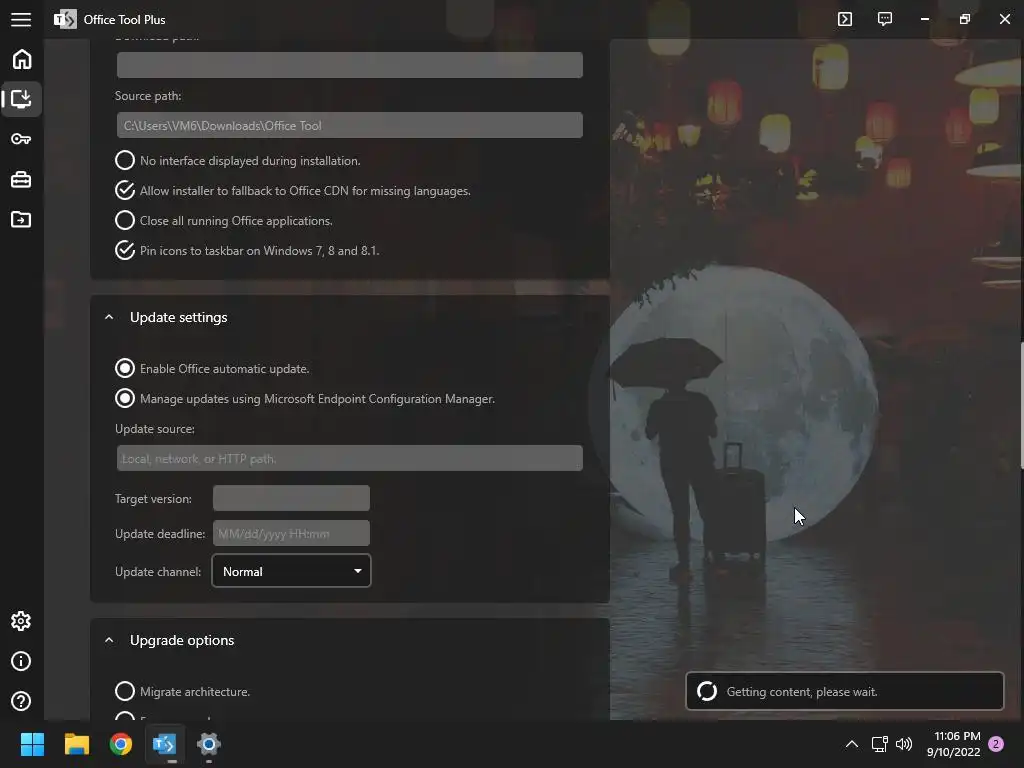Screen dimensions: 1024x768
Task: Click the Update source path field
Action: [x=349, y=458]
